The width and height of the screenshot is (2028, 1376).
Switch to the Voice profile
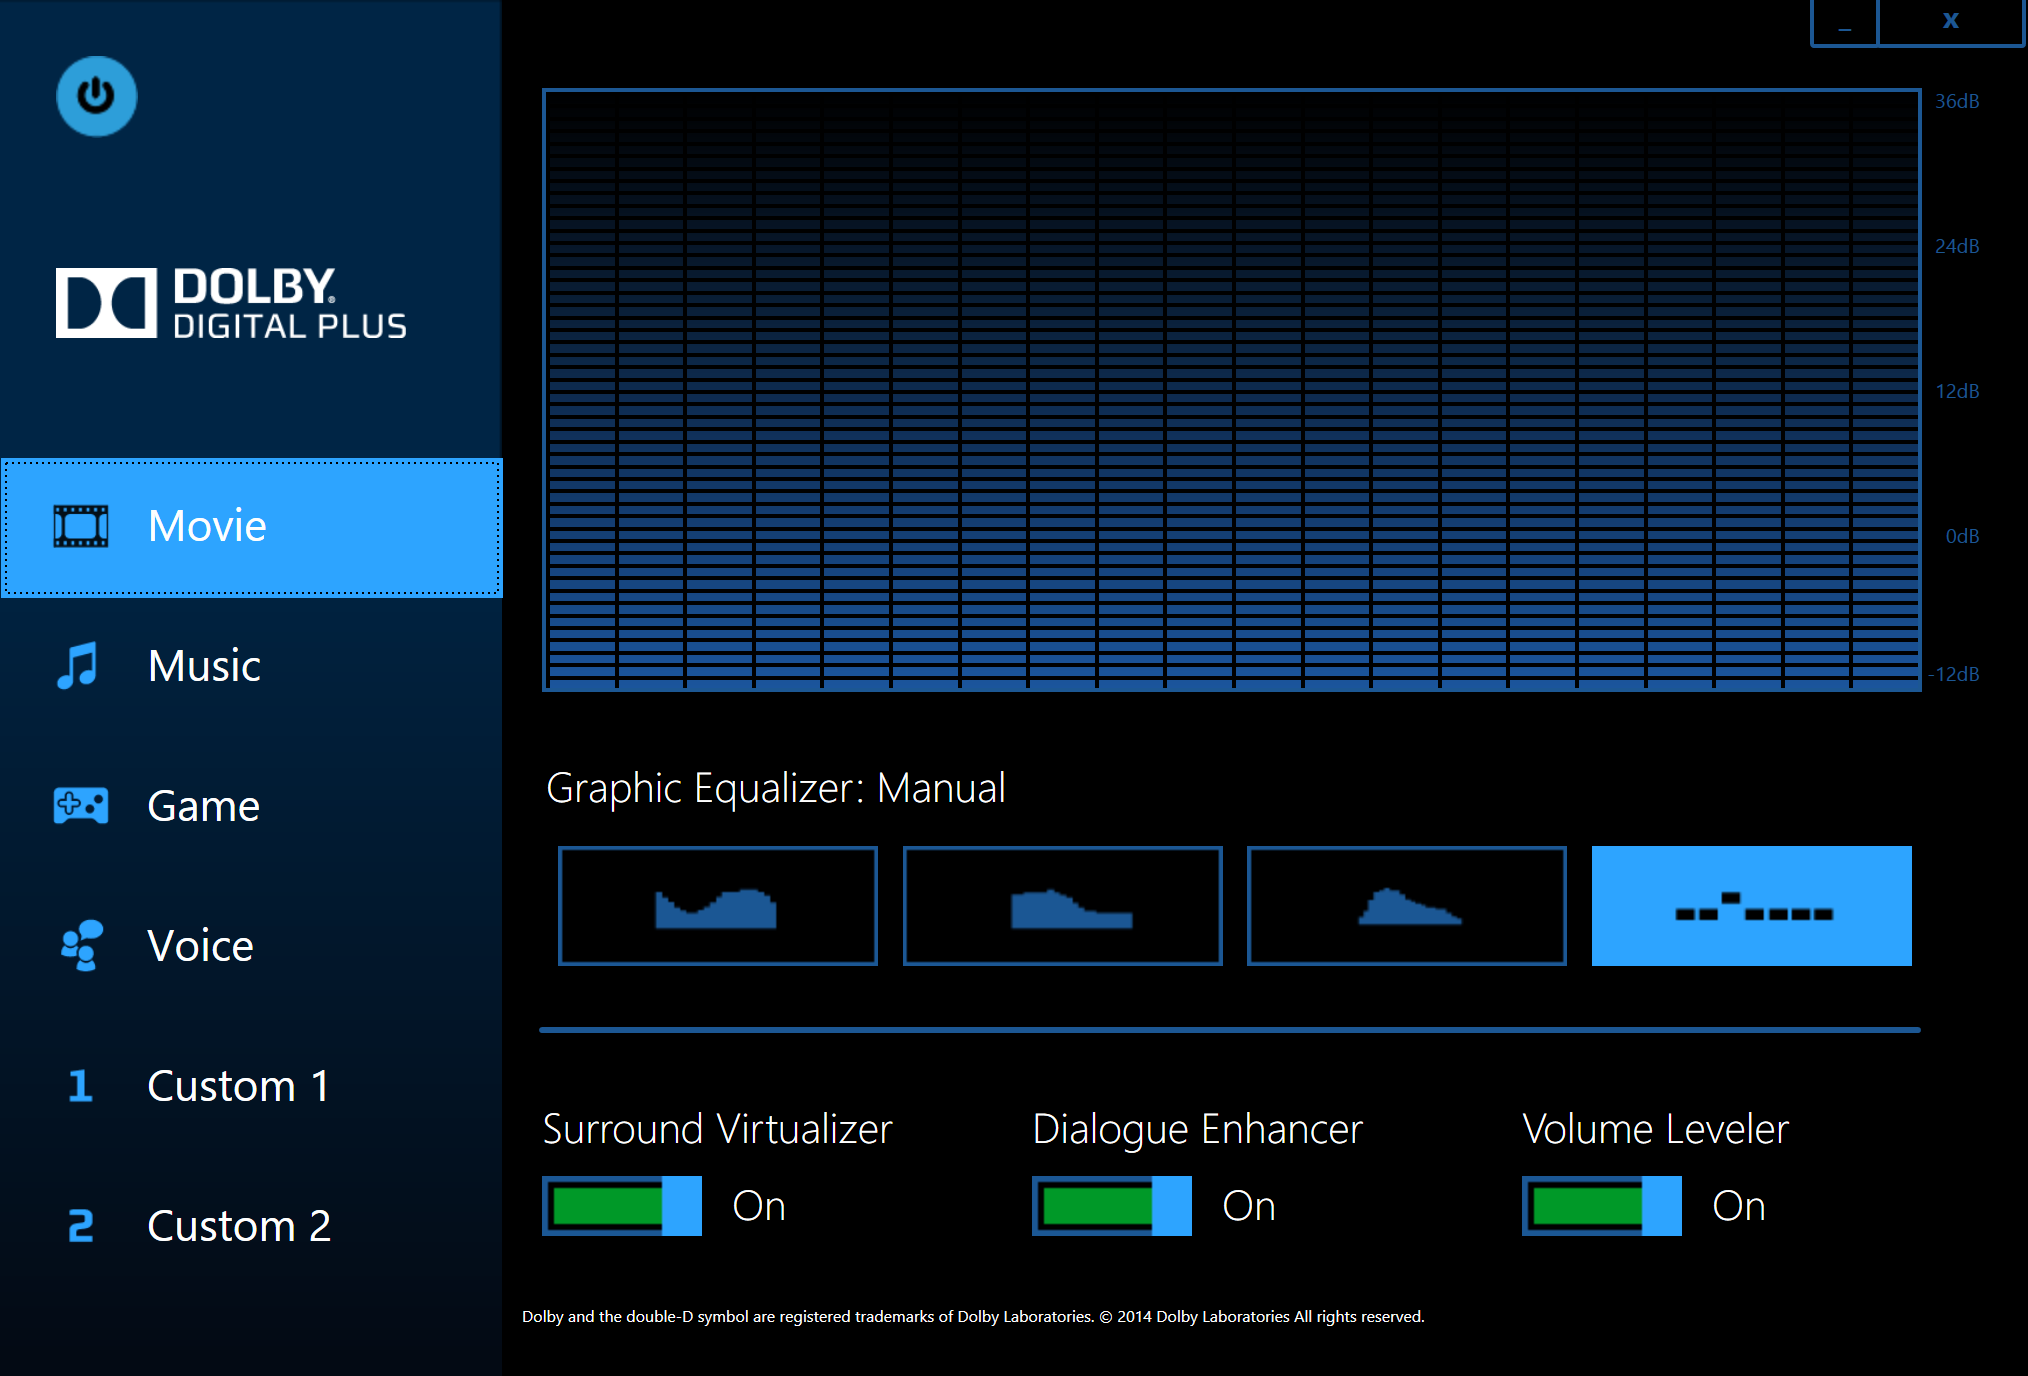(x=252, y=946)
